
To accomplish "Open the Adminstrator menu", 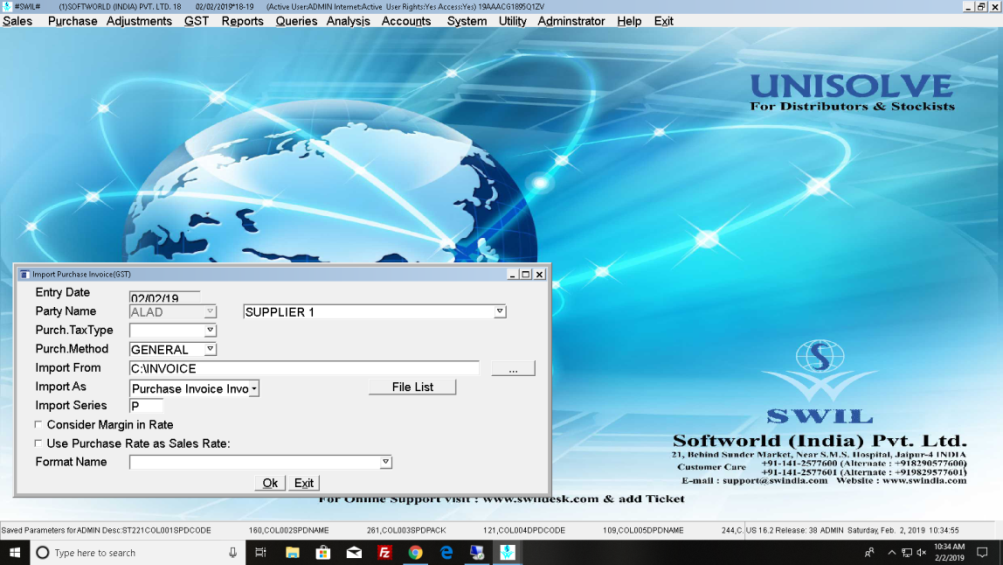I will [571, 21].
